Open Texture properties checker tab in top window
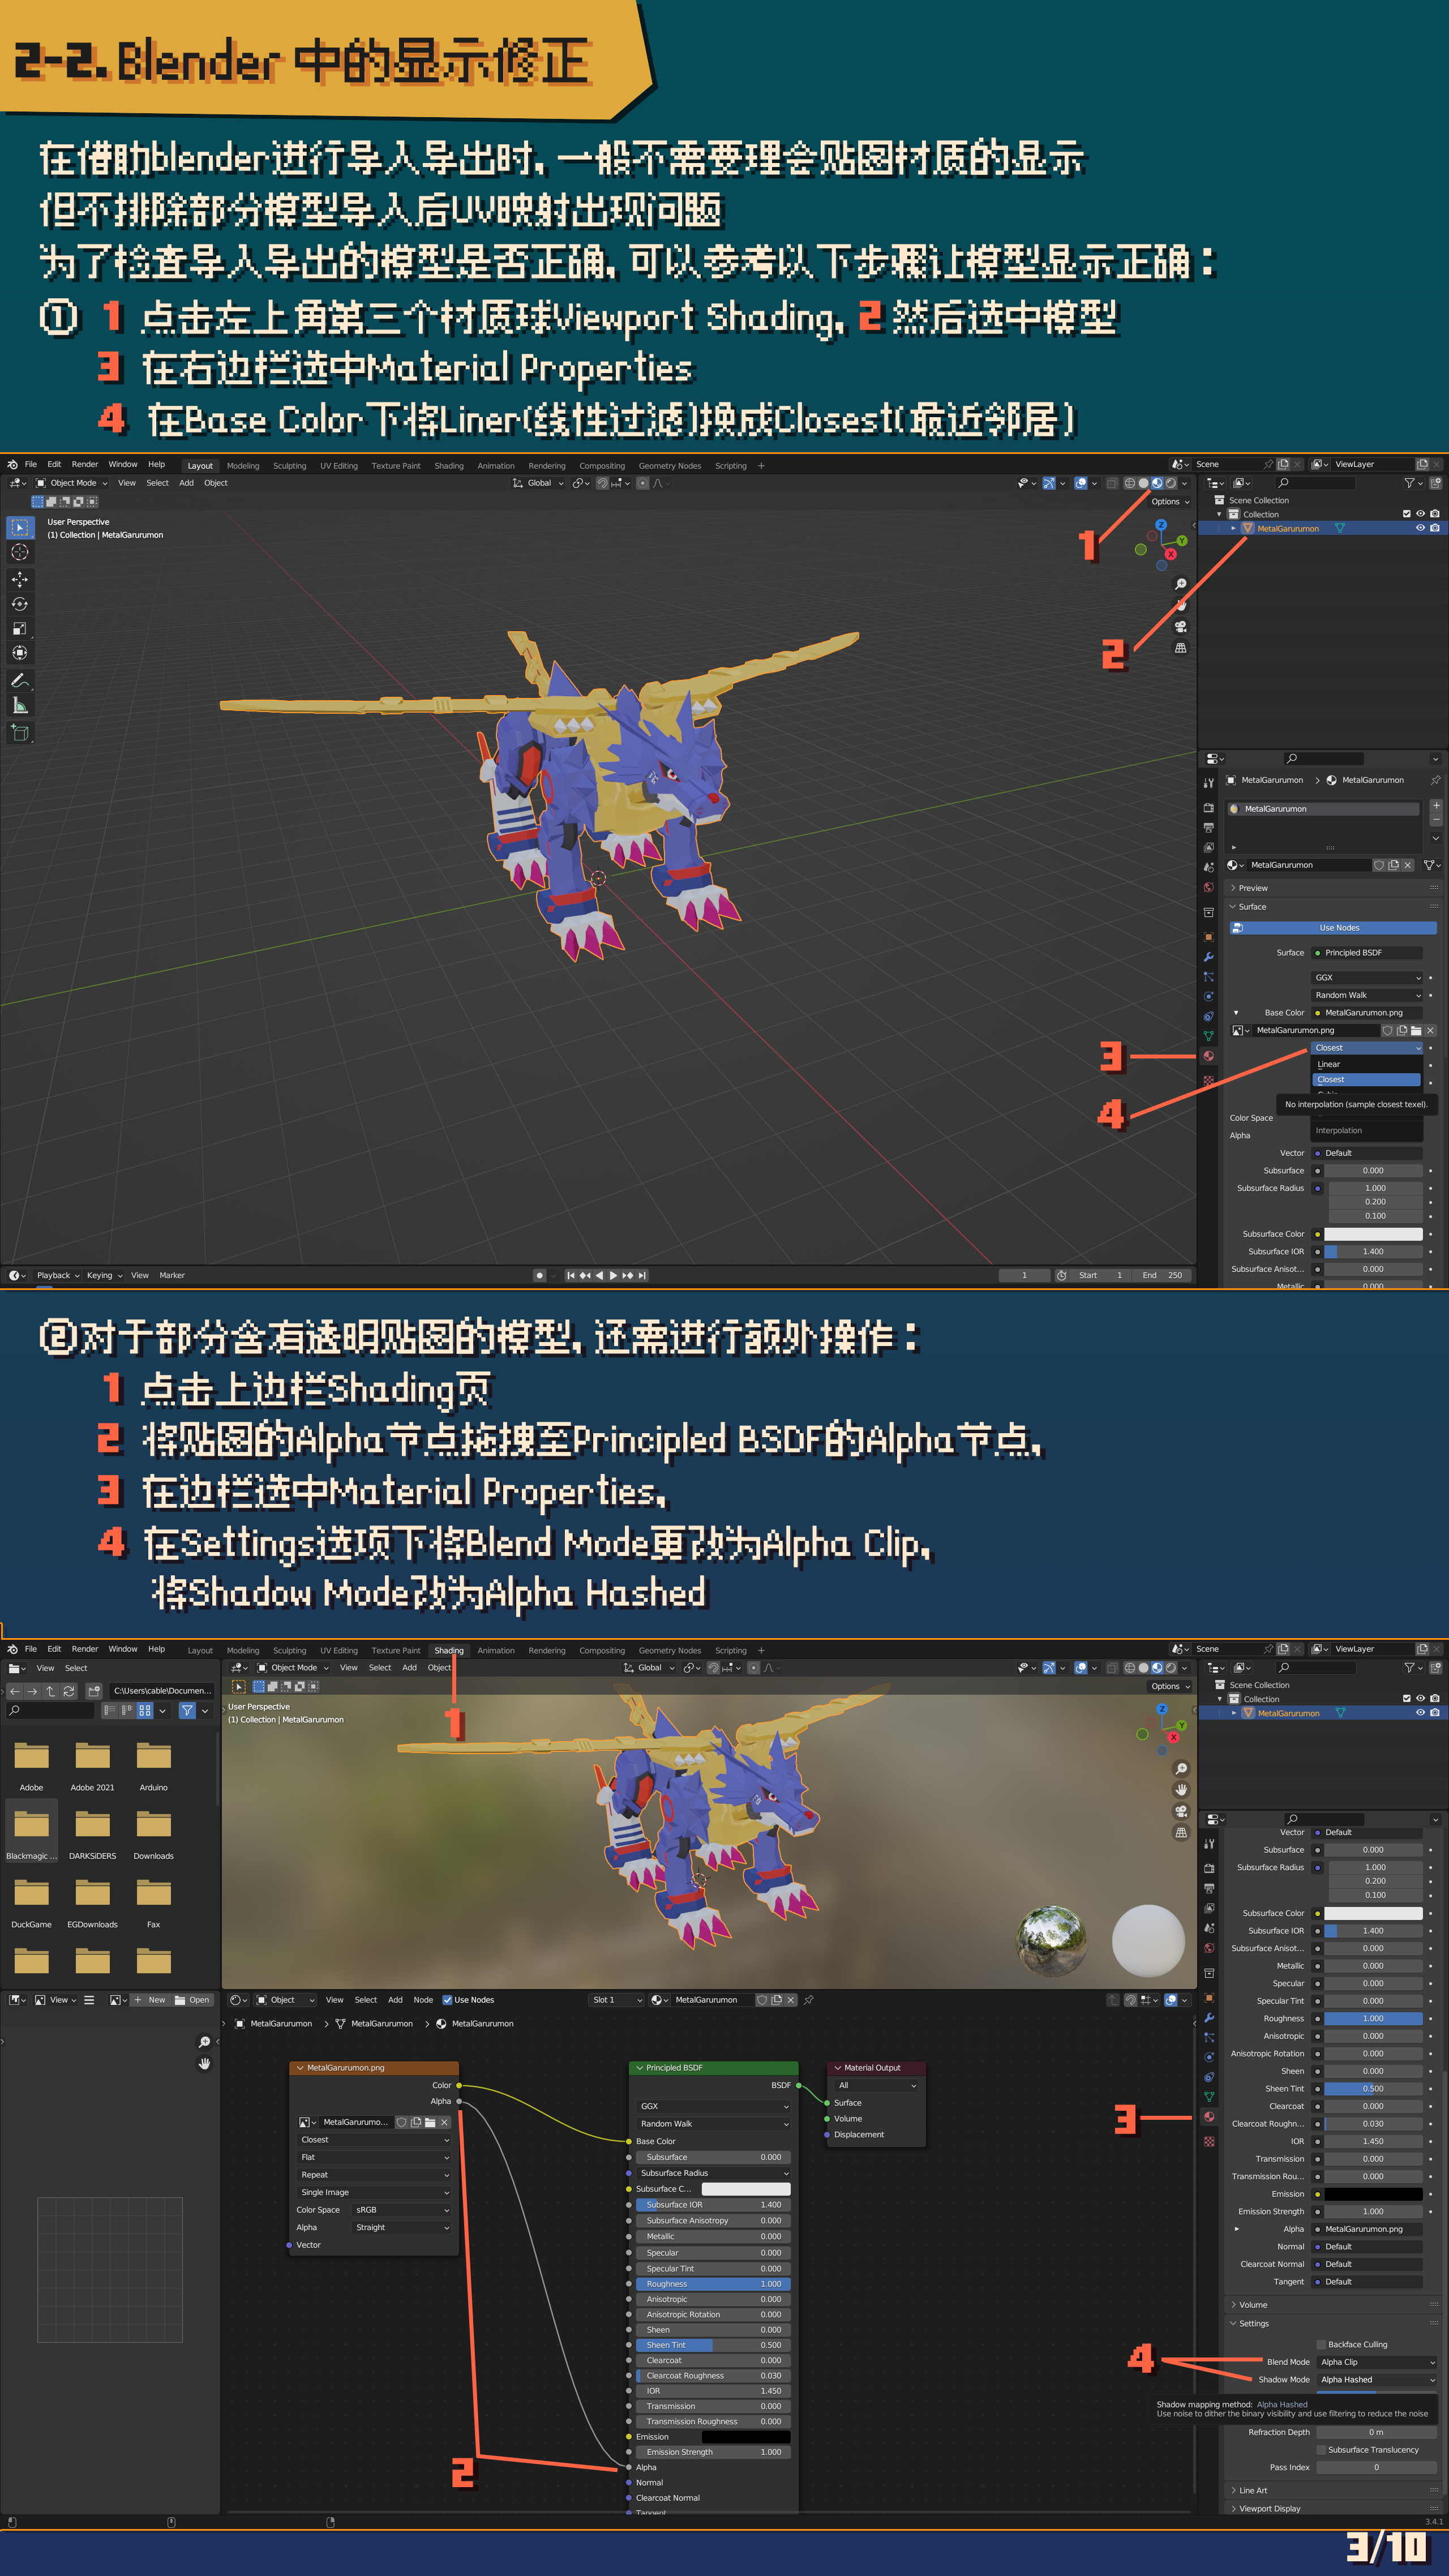 [1209, 1081]
